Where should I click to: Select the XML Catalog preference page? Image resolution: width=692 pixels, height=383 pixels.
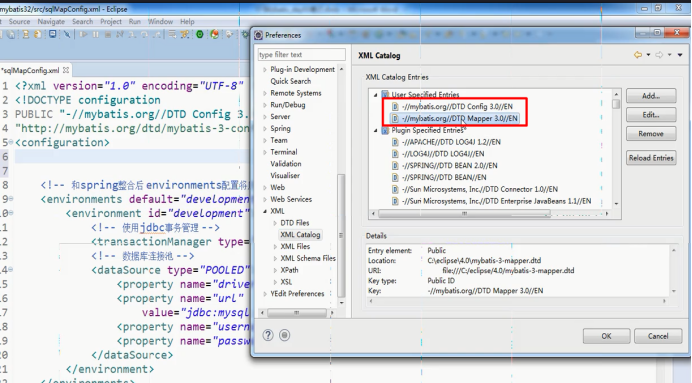coord(300,235)
